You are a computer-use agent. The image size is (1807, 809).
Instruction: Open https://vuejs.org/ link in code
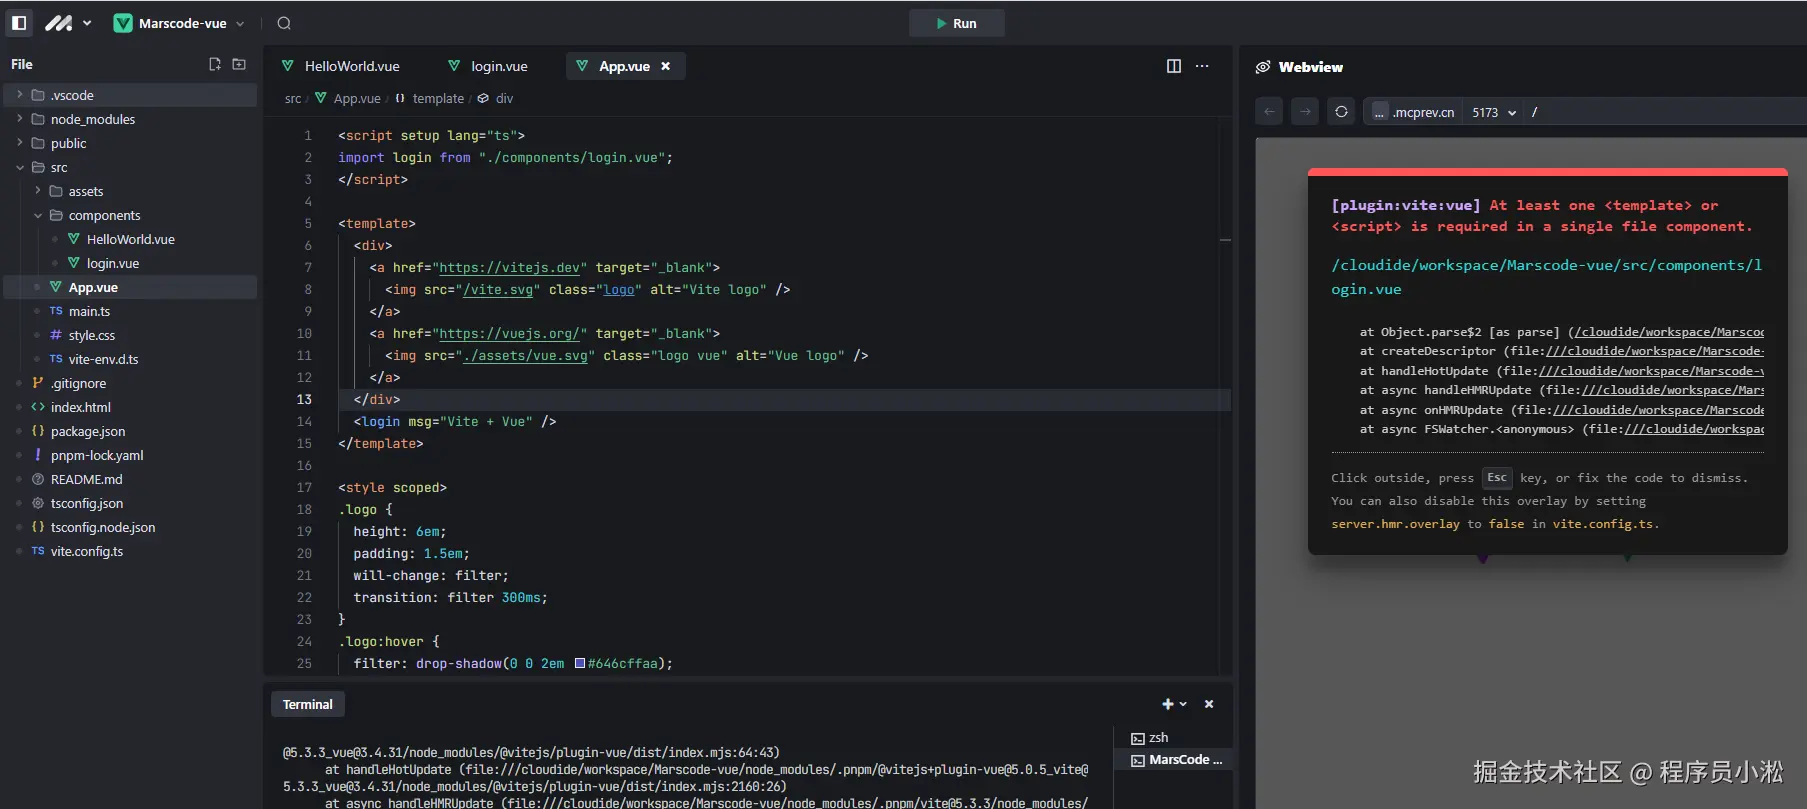[x=509, y=333]
